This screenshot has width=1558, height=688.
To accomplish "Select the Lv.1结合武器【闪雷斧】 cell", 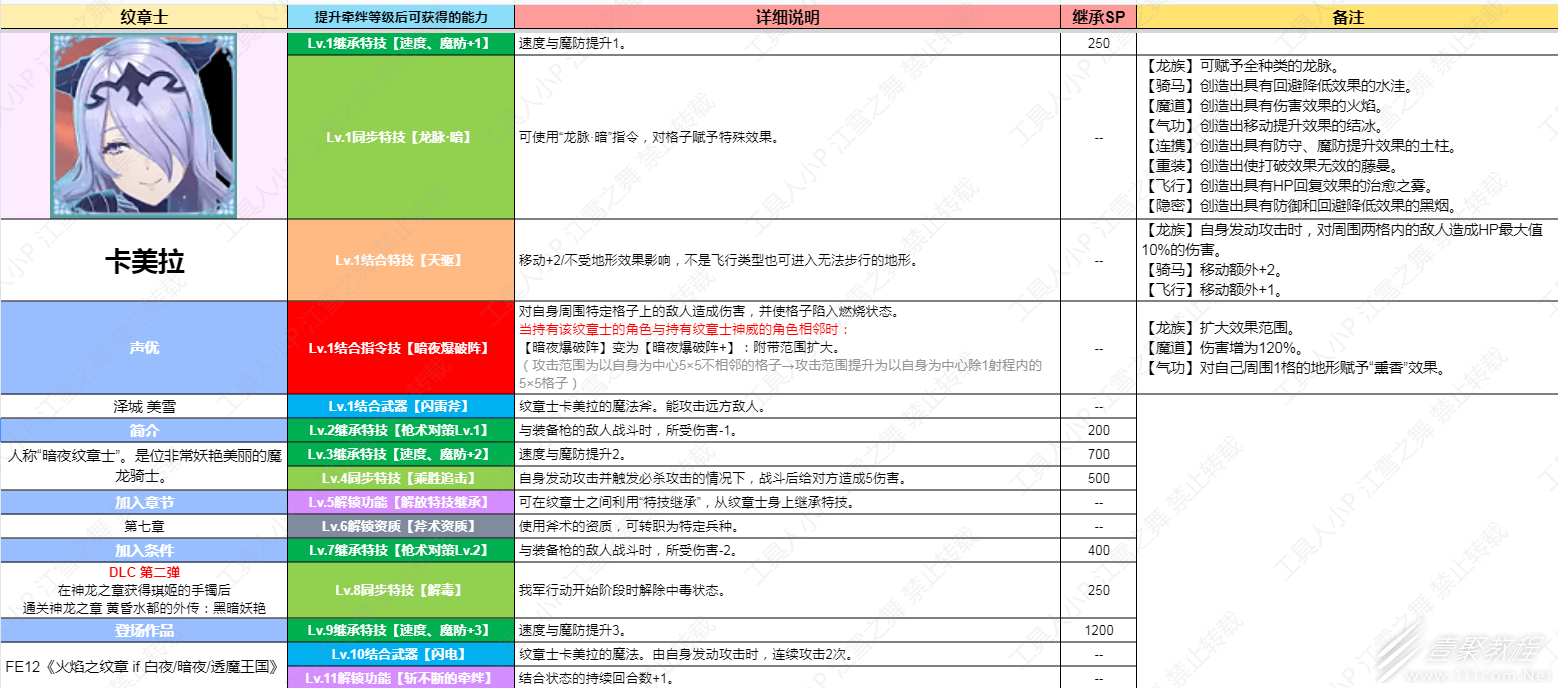I will click(401, 407).
